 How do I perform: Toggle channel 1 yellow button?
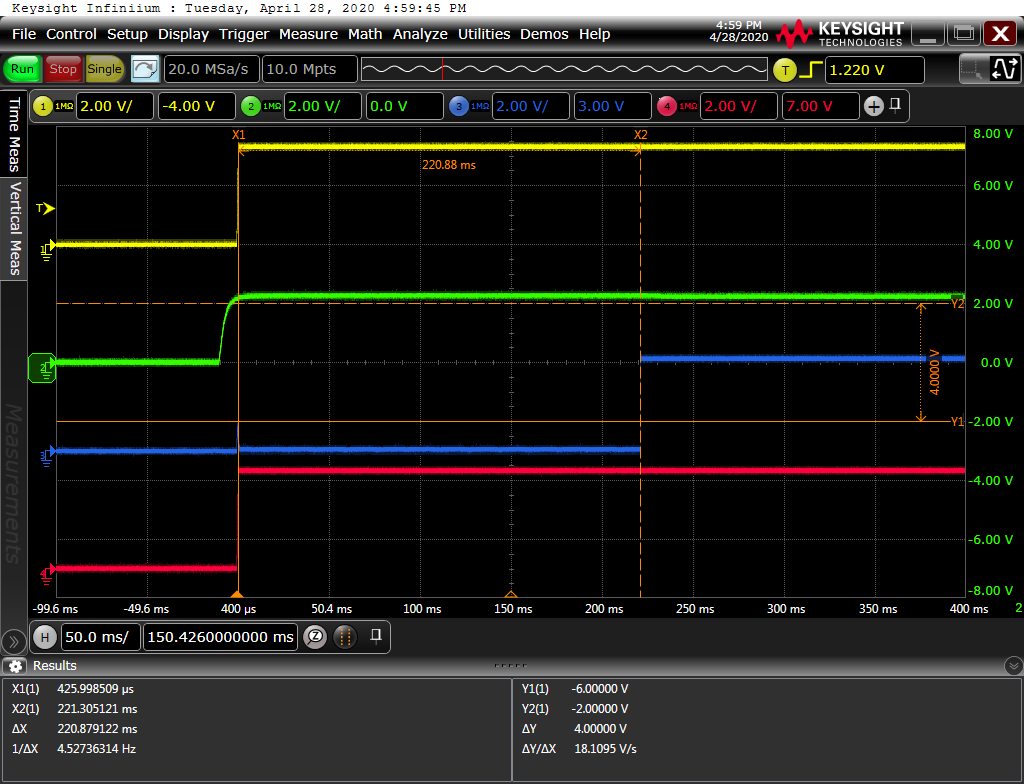43,106
